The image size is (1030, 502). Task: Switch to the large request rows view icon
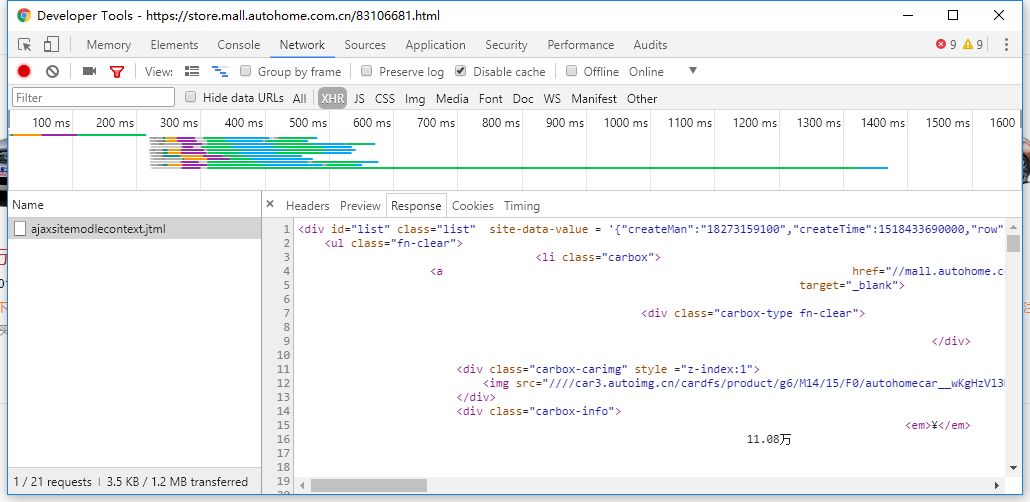192,71
